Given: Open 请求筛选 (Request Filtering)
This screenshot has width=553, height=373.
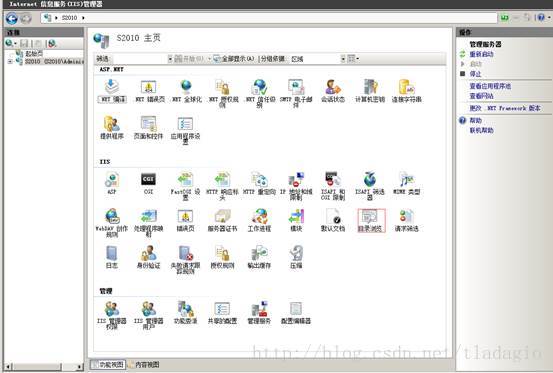Looking at the screenshot, I should (x=406, y=220).
